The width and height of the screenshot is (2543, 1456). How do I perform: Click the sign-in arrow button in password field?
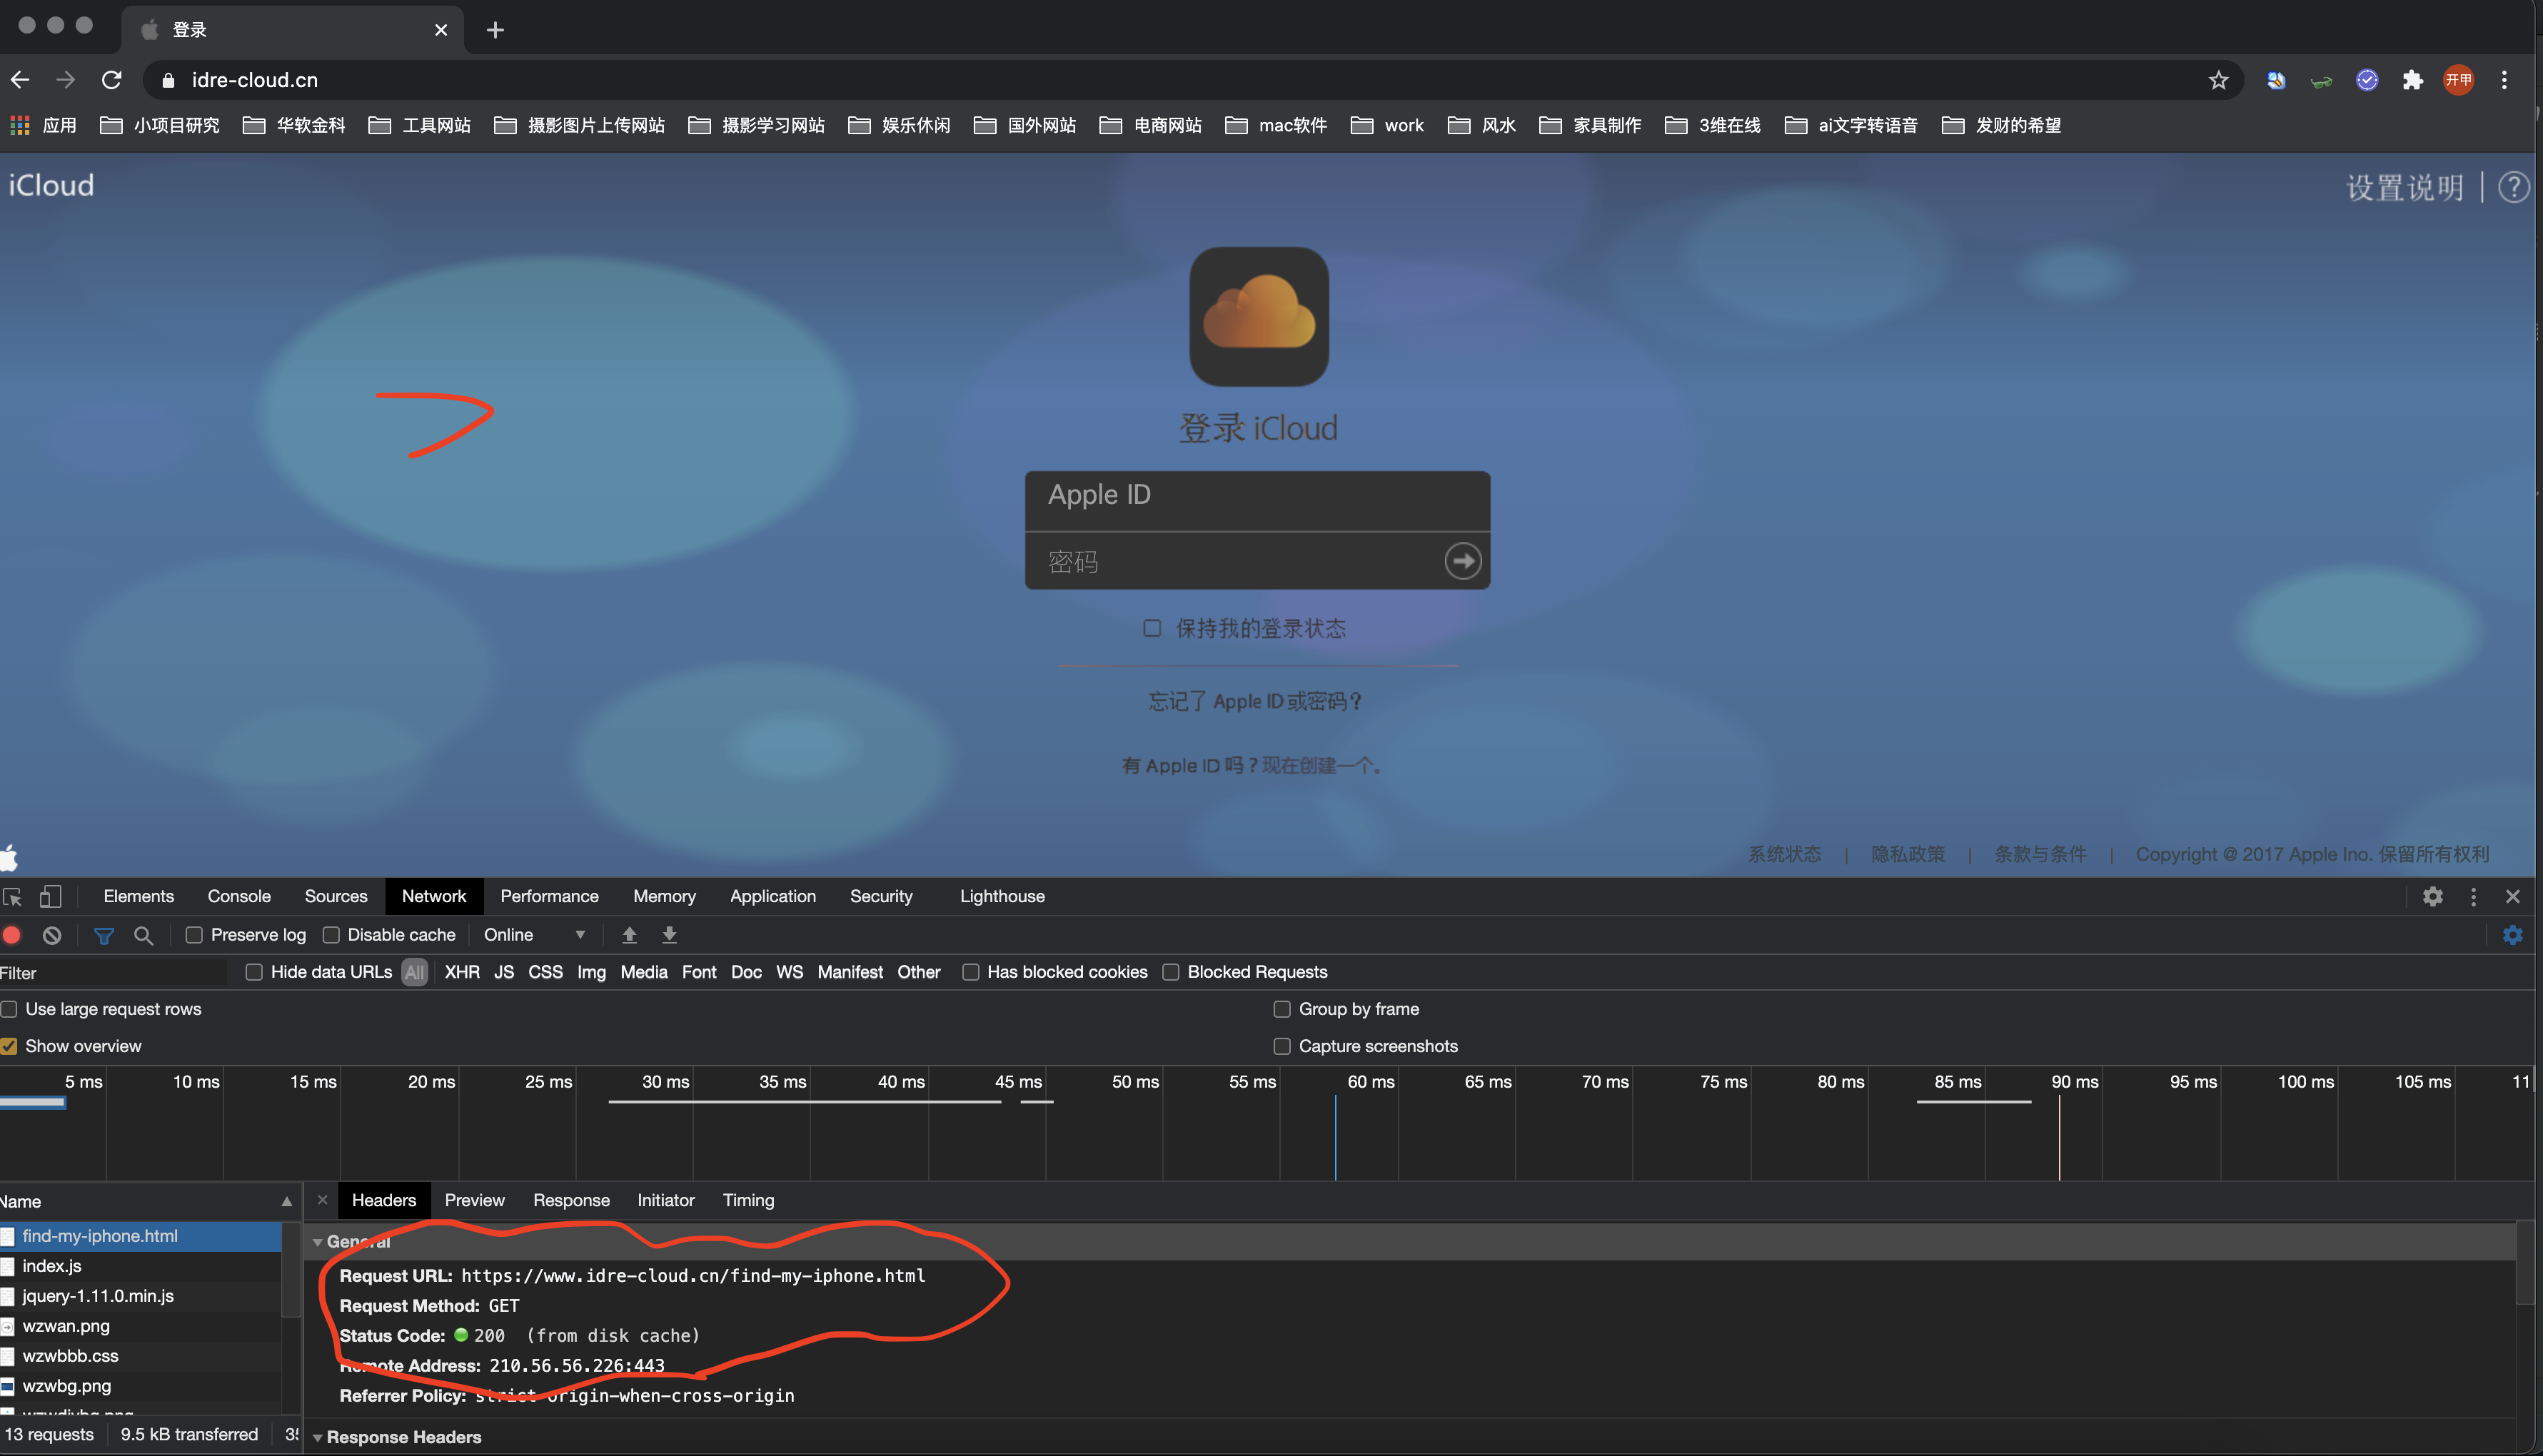[1462, 561]
